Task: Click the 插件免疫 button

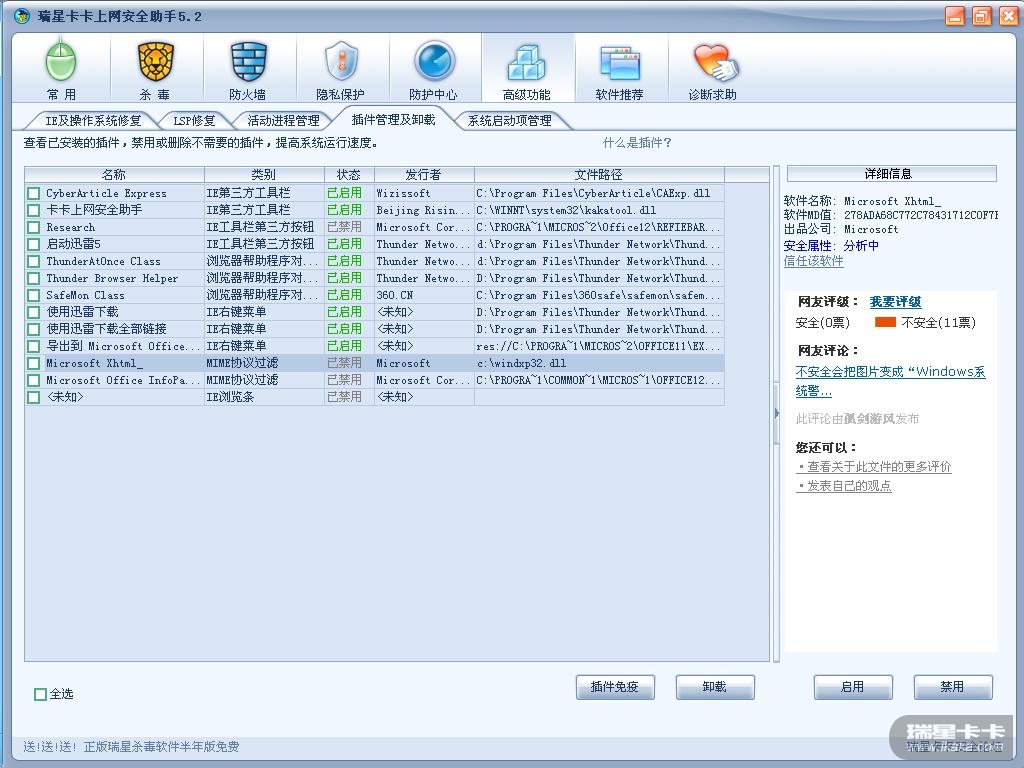Action: point(615,687)
